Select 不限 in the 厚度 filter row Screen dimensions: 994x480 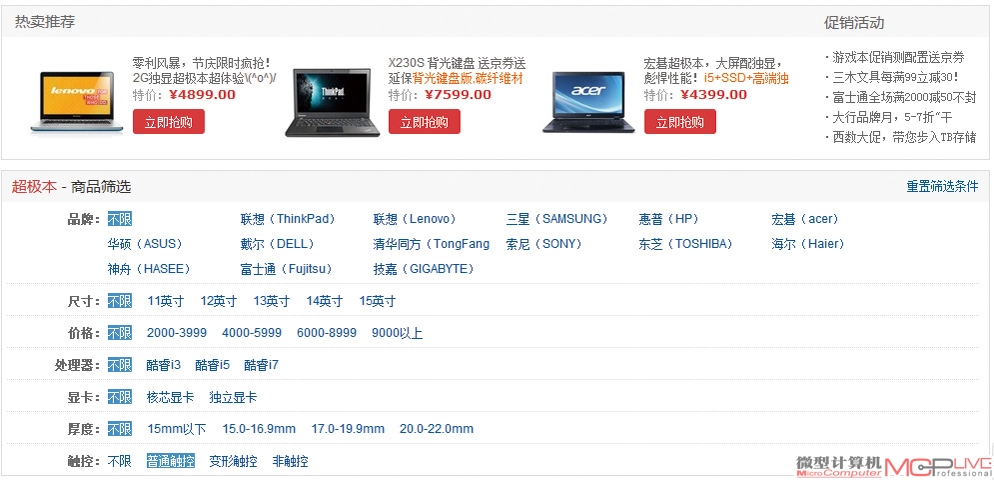point(120,429)
